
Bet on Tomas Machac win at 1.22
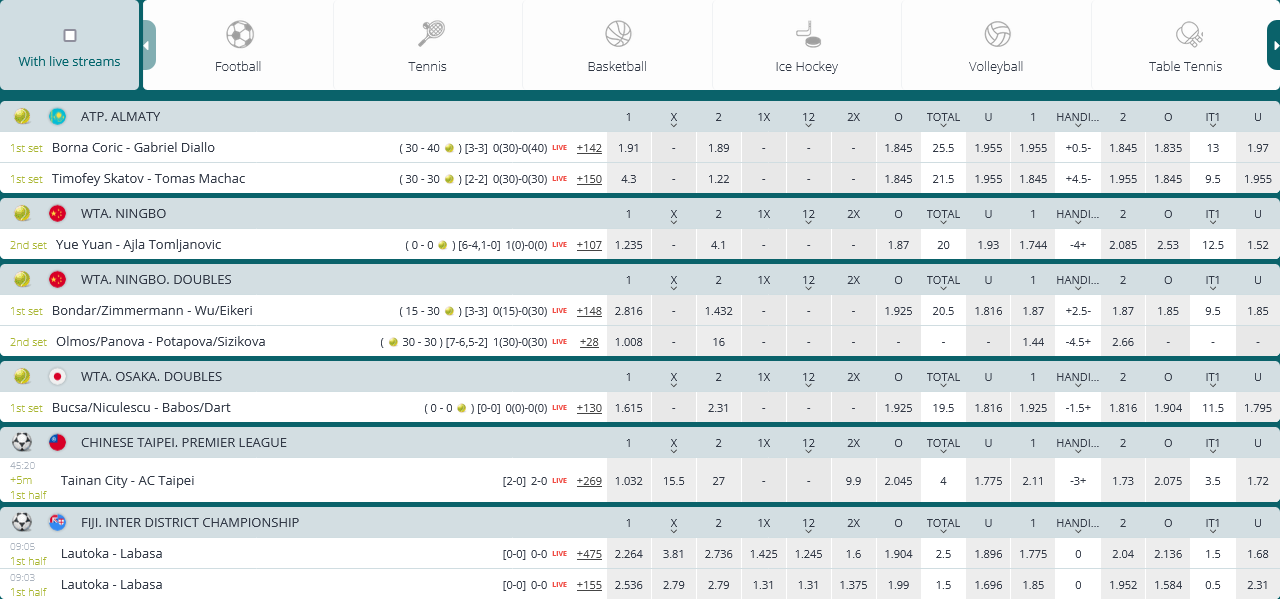pos(719,178)
